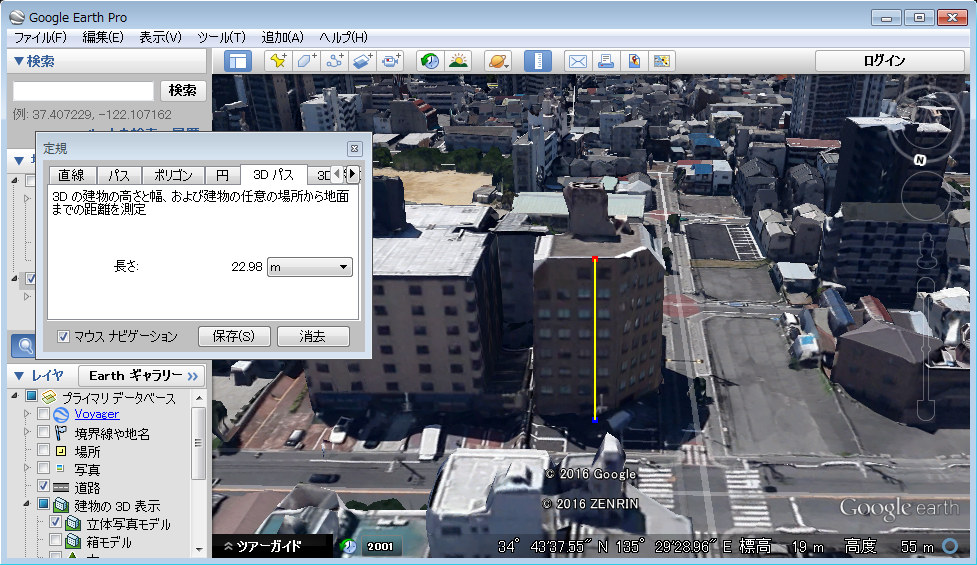Click the compass N ring

coord(920,160)
